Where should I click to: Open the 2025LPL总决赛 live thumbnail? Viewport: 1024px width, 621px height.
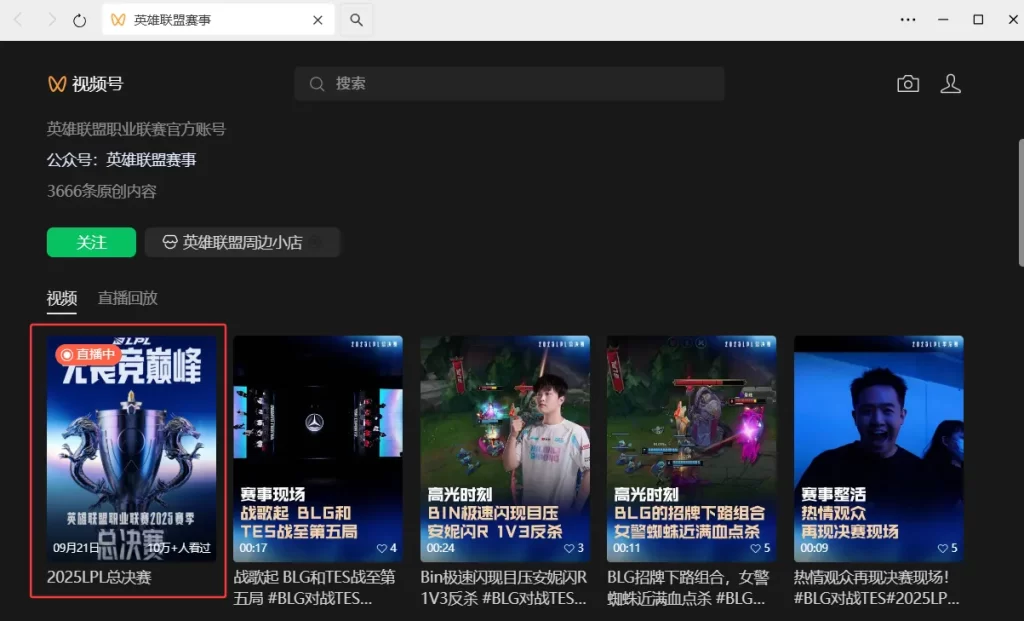point(131,449)
